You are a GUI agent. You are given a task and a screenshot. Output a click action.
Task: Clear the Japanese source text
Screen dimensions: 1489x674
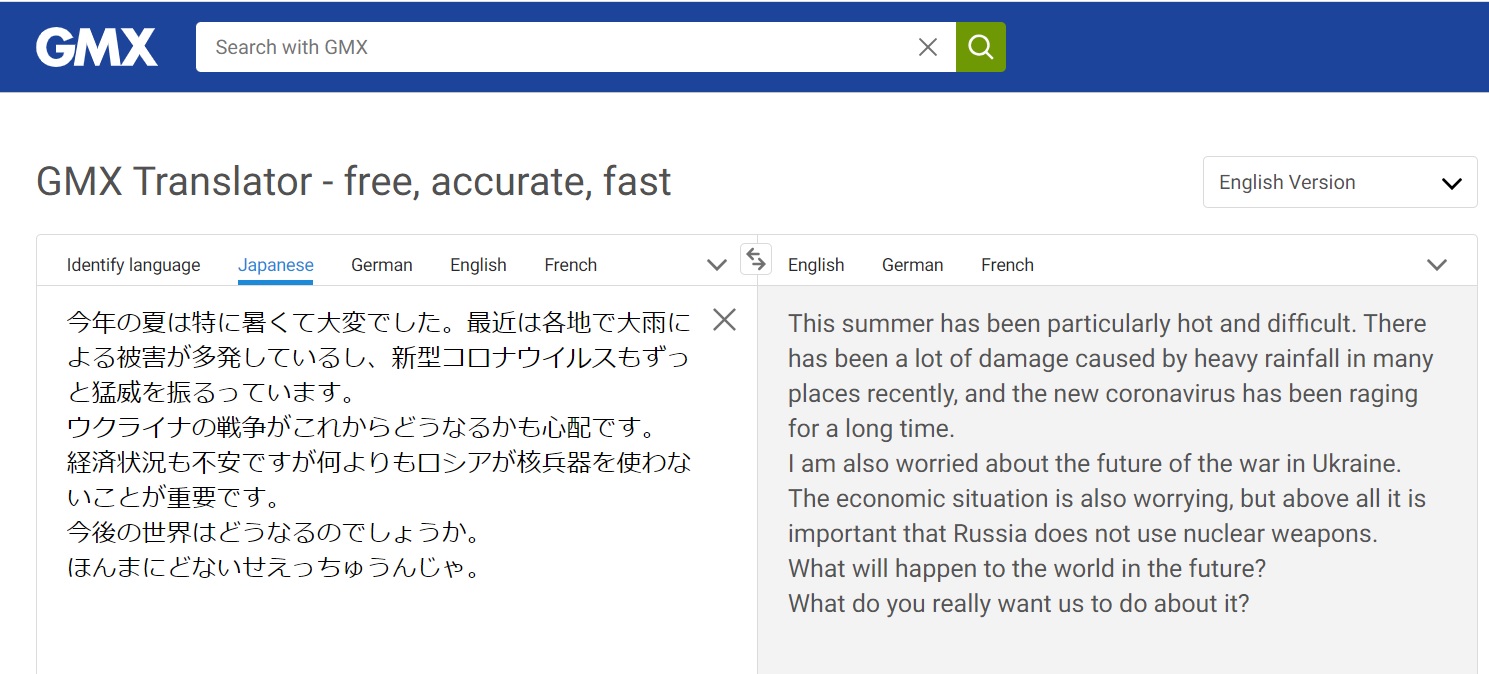tap(724, 320)
